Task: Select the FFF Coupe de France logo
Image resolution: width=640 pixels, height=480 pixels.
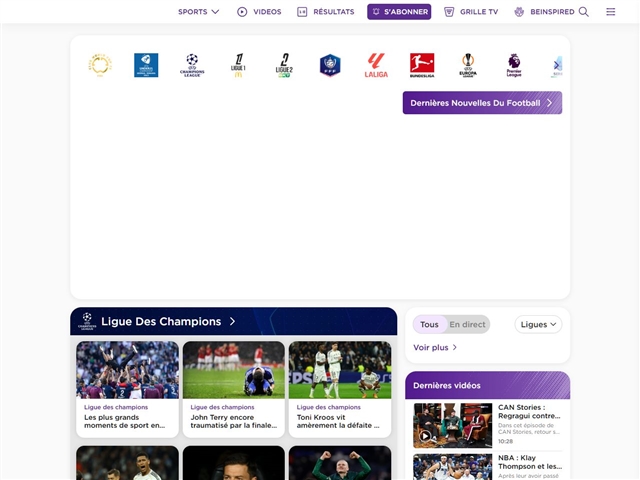Action: [x=330, y=65]
